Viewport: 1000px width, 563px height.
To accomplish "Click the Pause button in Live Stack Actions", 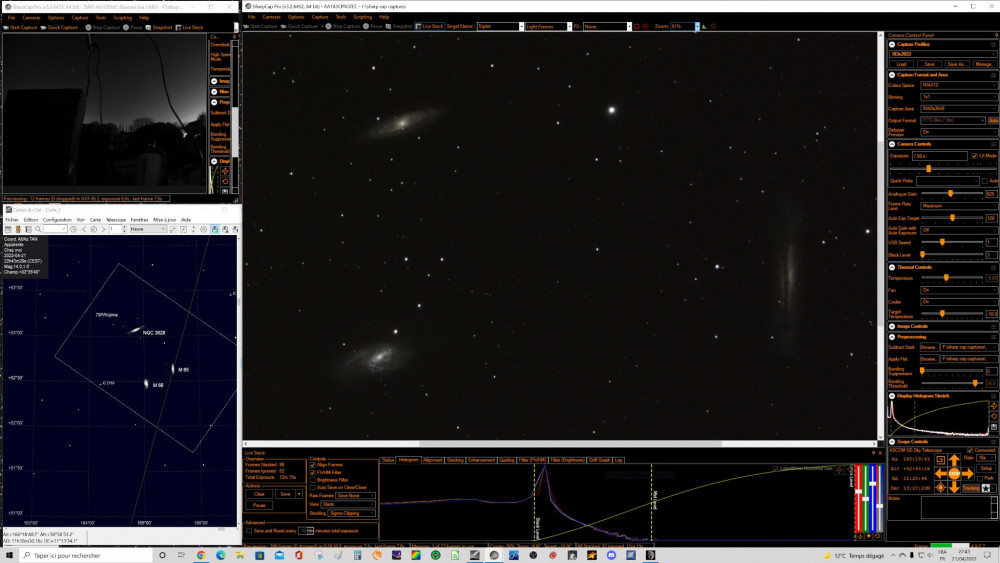I will pos(259,505).
